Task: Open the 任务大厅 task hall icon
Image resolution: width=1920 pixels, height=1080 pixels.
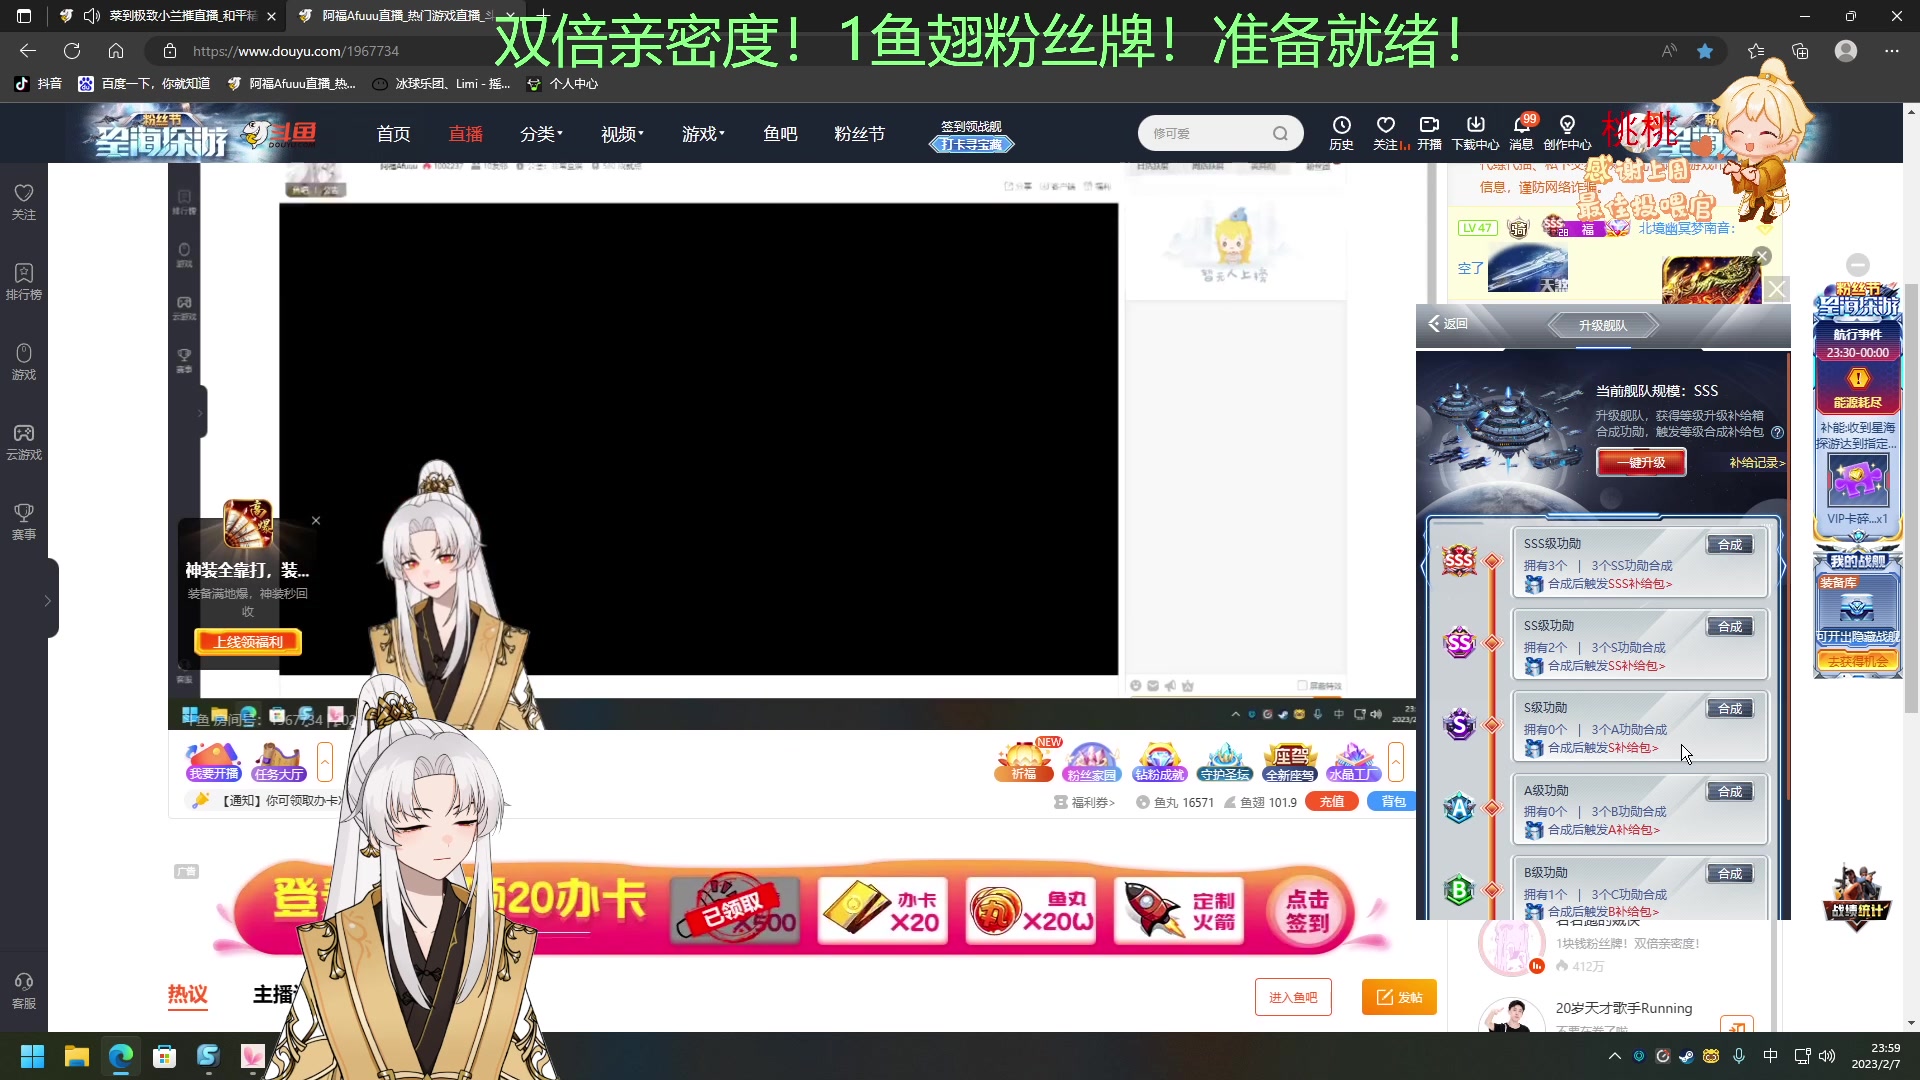Action: point(279,762)
